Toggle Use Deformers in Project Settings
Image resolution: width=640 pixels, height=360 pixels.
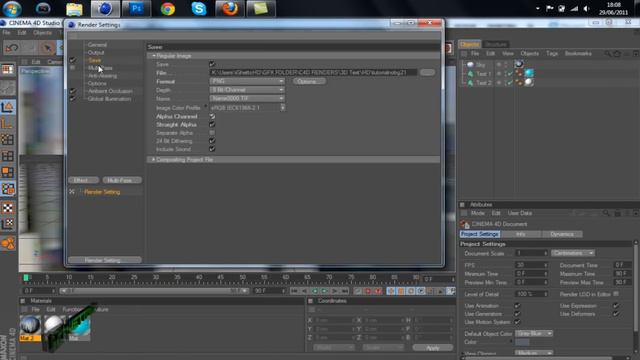tap(616, 314)
